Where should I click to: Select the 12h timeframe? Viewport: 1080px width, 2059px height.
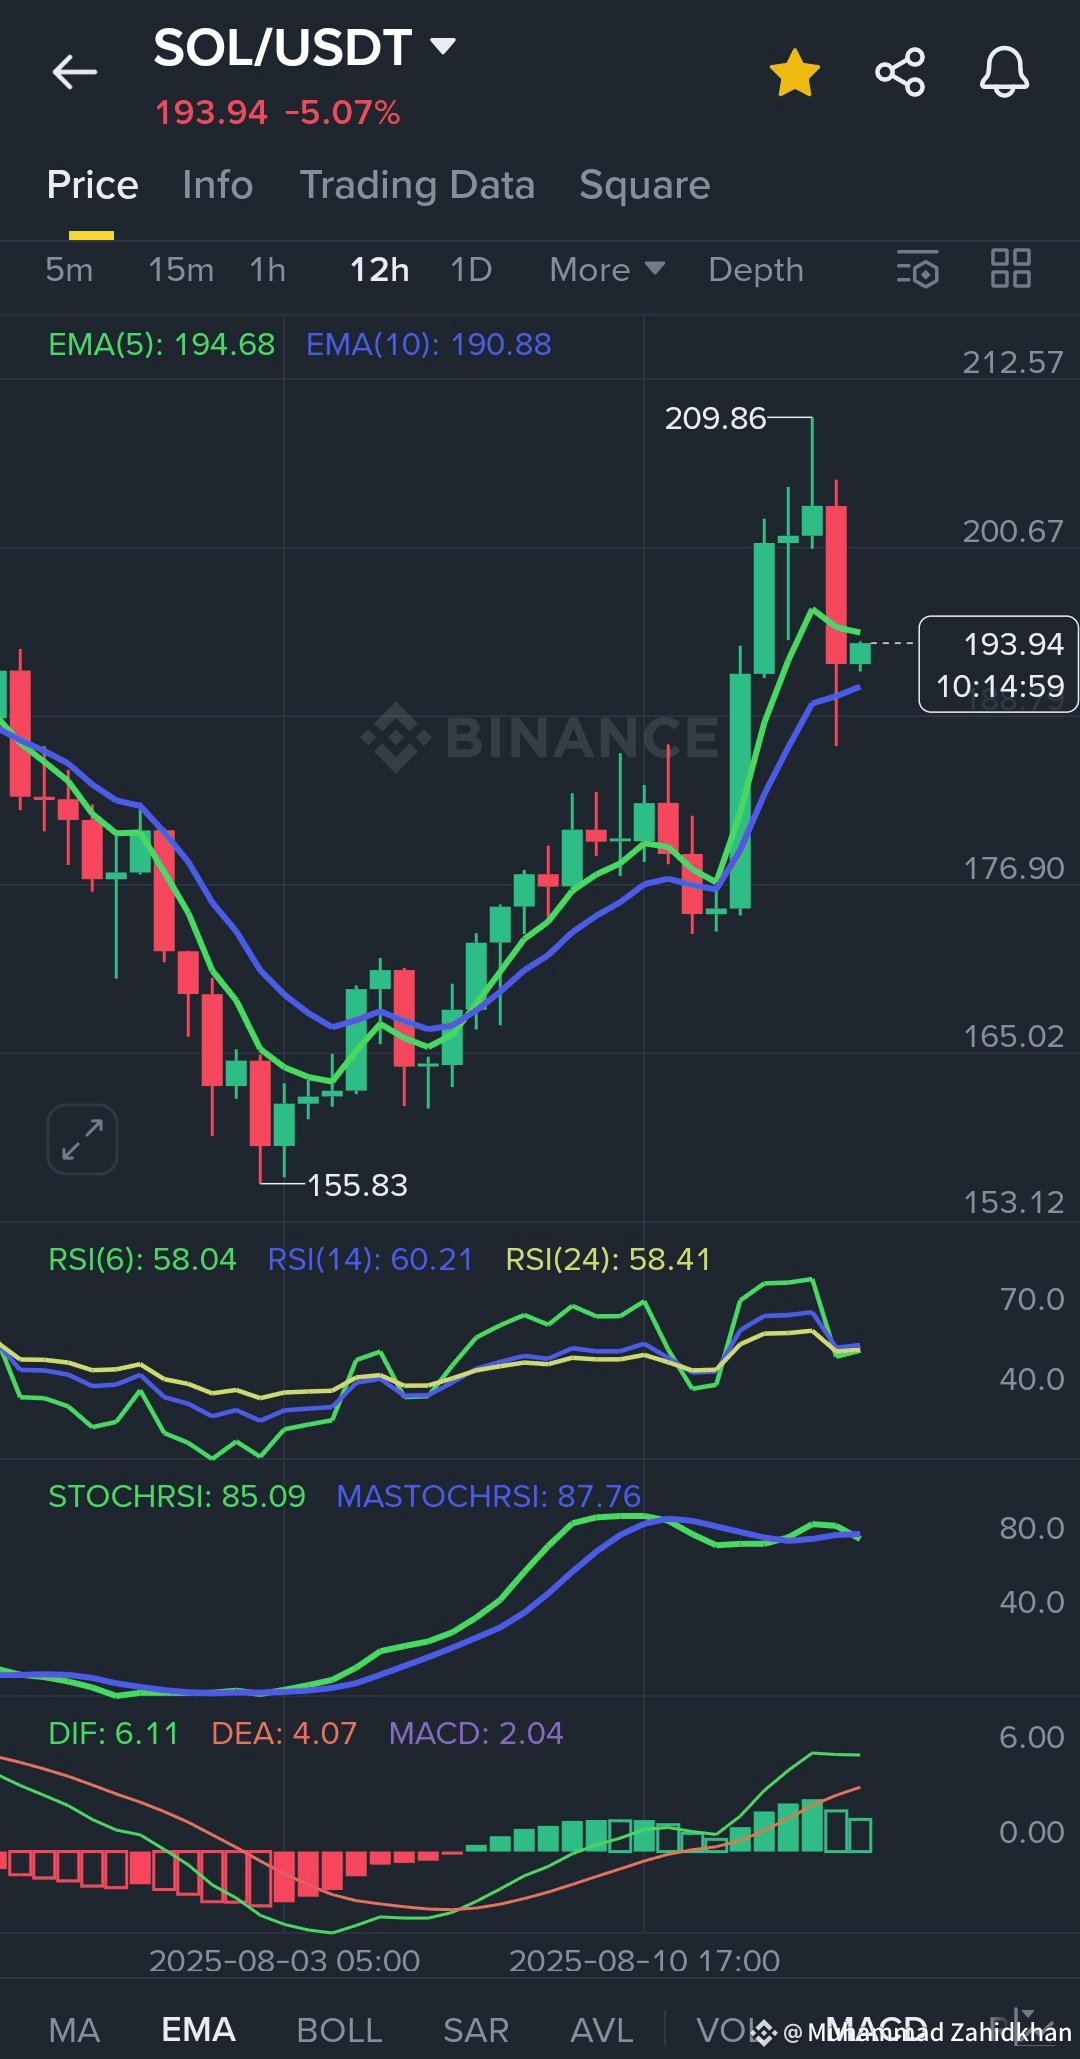(x=379, y=270)
